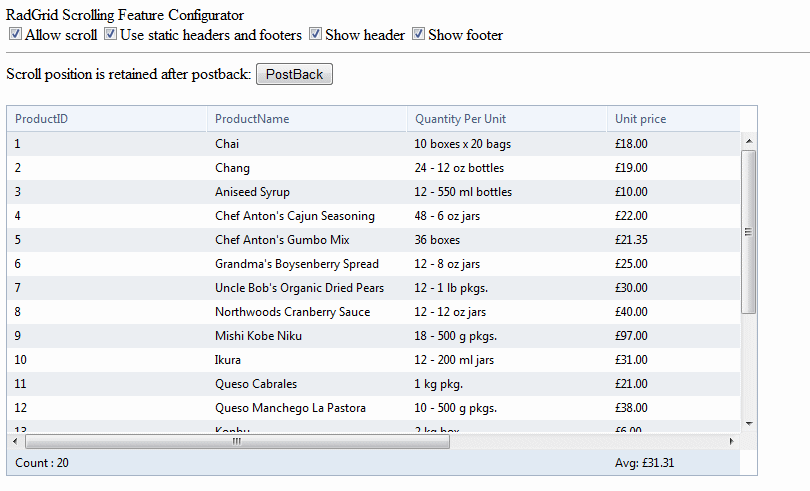Select the Queso Cabrales row
Image resolution: width=810 pixels, height=491 pixels.
point(255,384)
